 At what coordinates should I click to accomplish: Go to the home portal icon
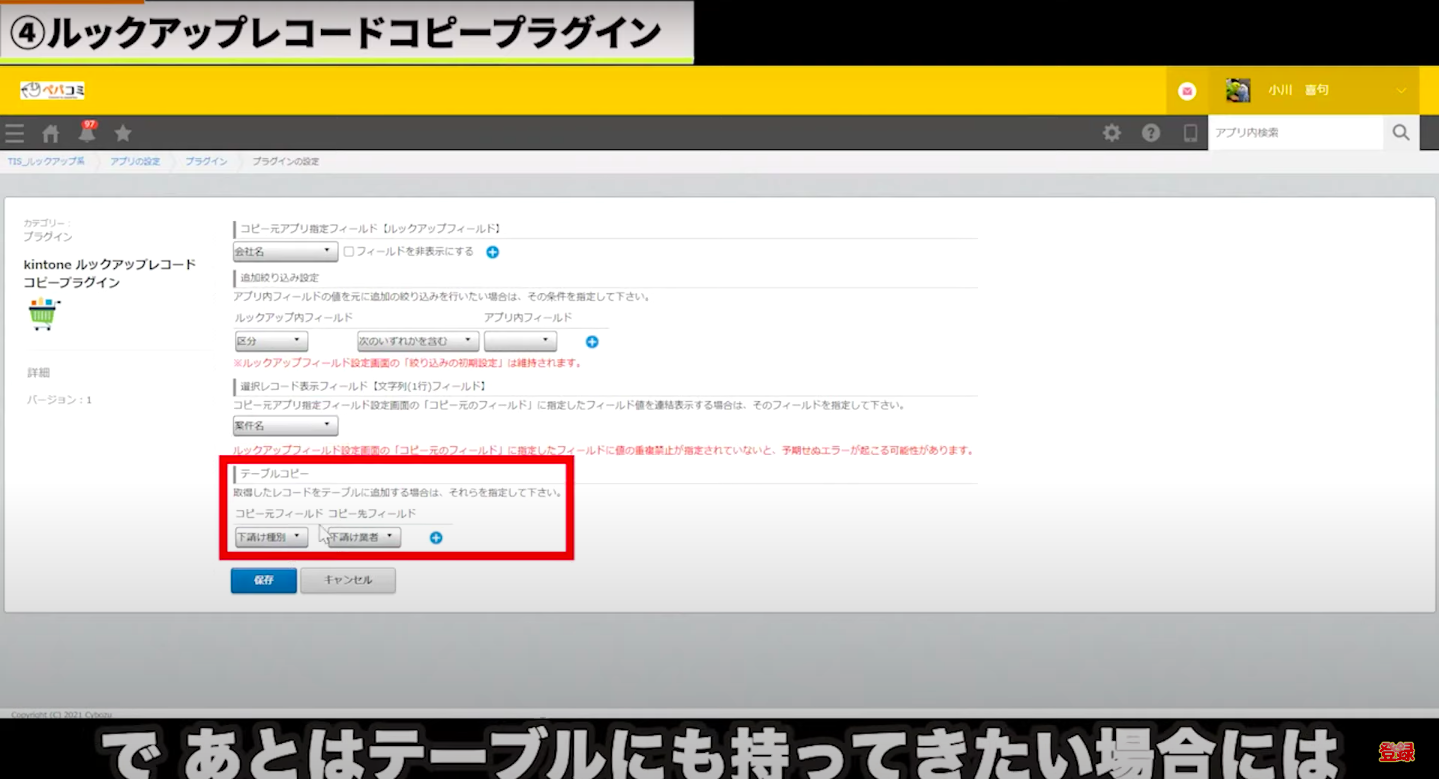pos(50,133)
